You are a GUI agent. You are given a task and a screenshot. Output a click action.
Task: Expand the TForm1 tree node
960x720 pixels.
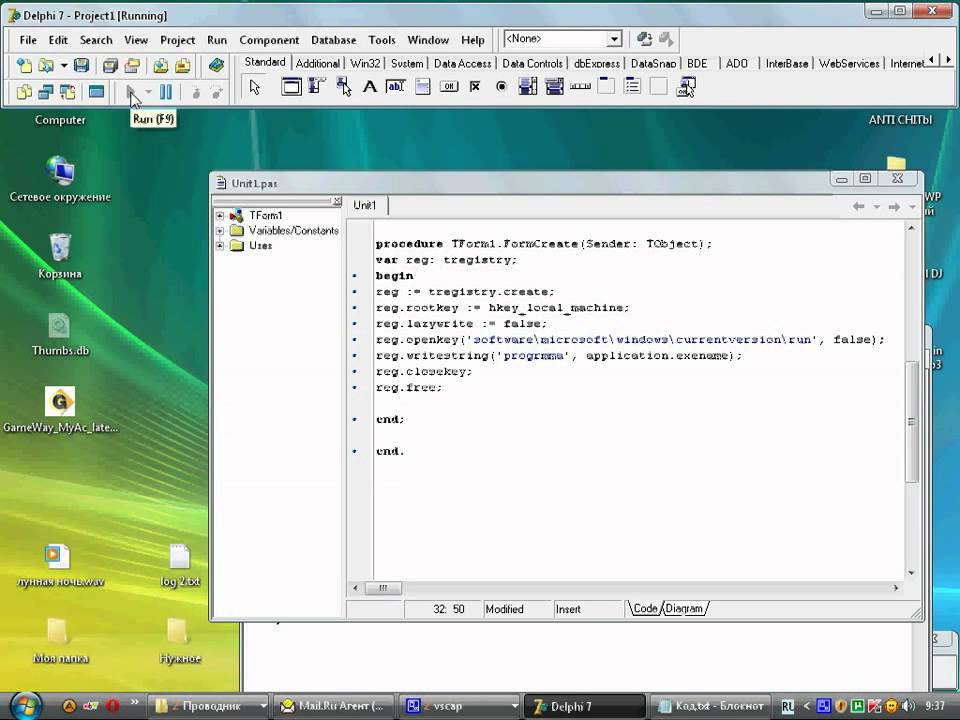(220, 216)
